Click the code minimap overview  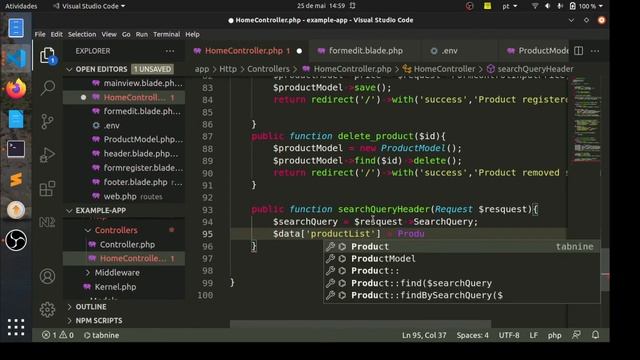pos(586,120)
